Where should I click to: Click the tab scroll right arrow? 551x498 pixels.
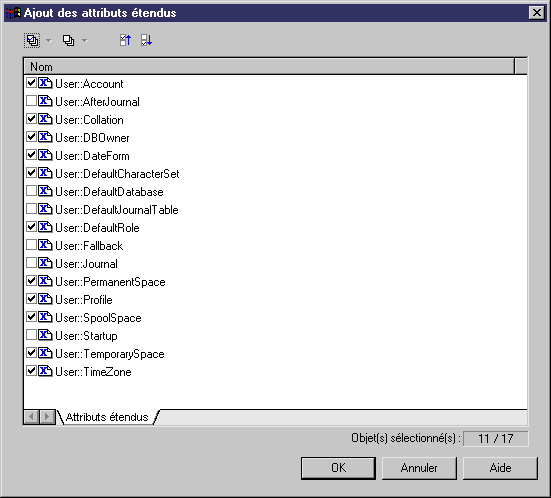click(x=47, y=417)
